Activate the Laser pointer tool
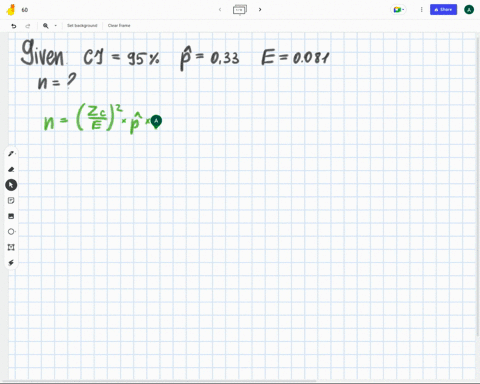 click(11, 263)
